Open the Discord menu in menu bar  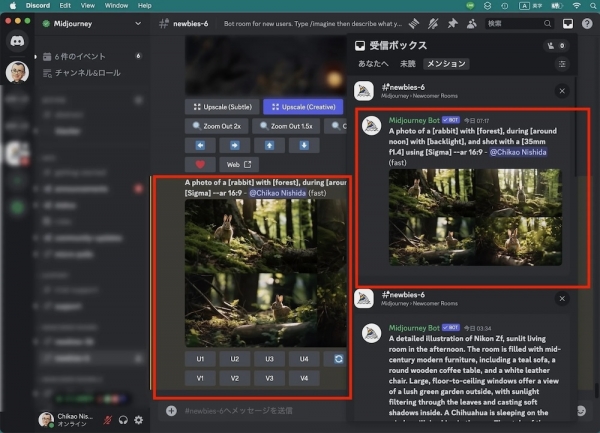pyautogui.click(x=38, y=5)
